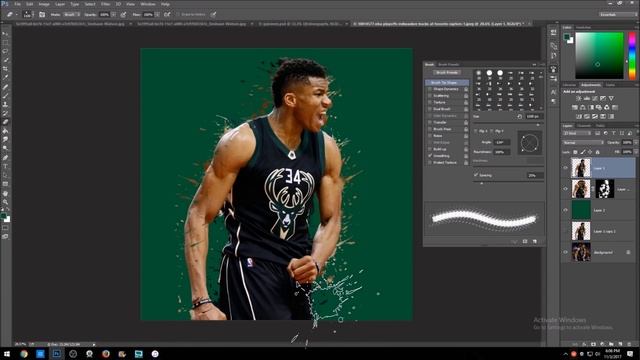The height and width of the screenshot is (360, 640).
Task: Add a Brightness/Contrast adjustment
Action: [578, 98]
